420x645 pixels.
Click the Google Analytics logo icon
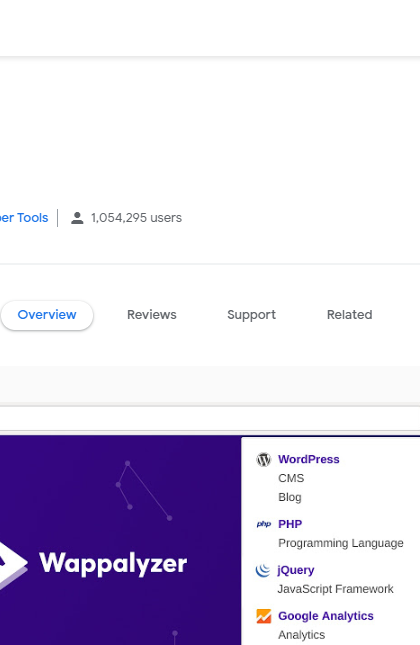264,616
